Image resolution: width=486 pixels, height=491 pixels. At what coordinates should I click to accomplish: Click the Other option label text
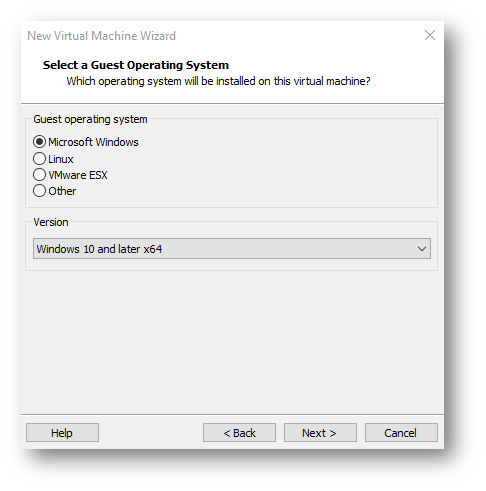pyautogui.click(x=62, y=191)
